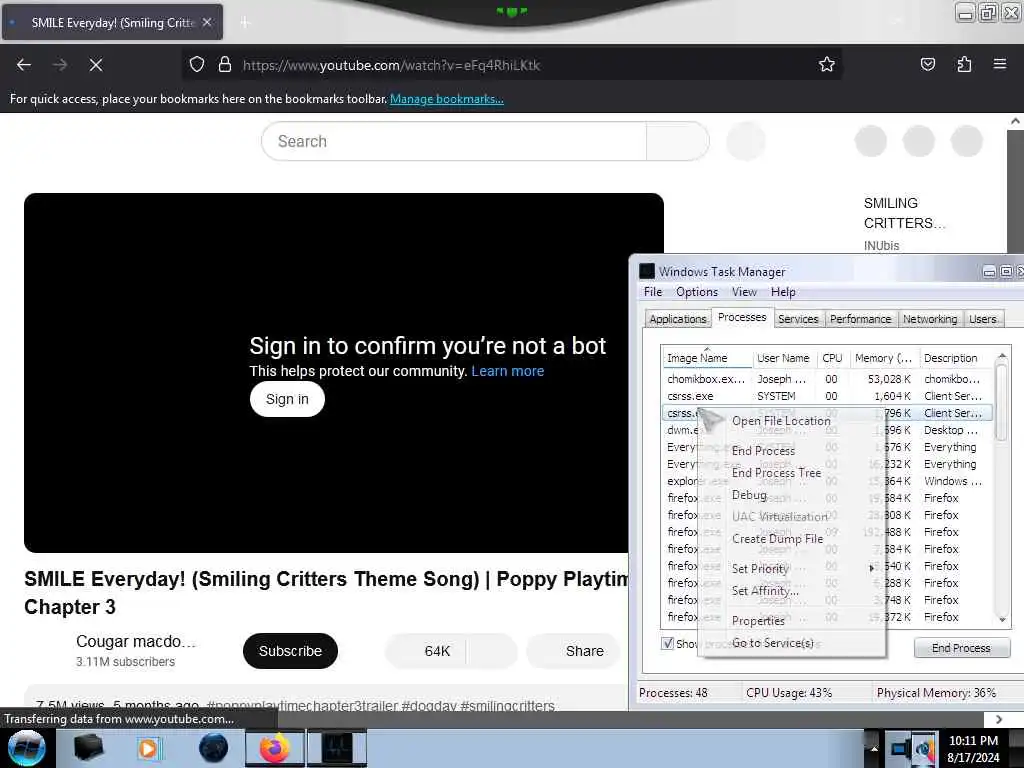
Task: Open Properties from context menu
Action: [758, 621]
